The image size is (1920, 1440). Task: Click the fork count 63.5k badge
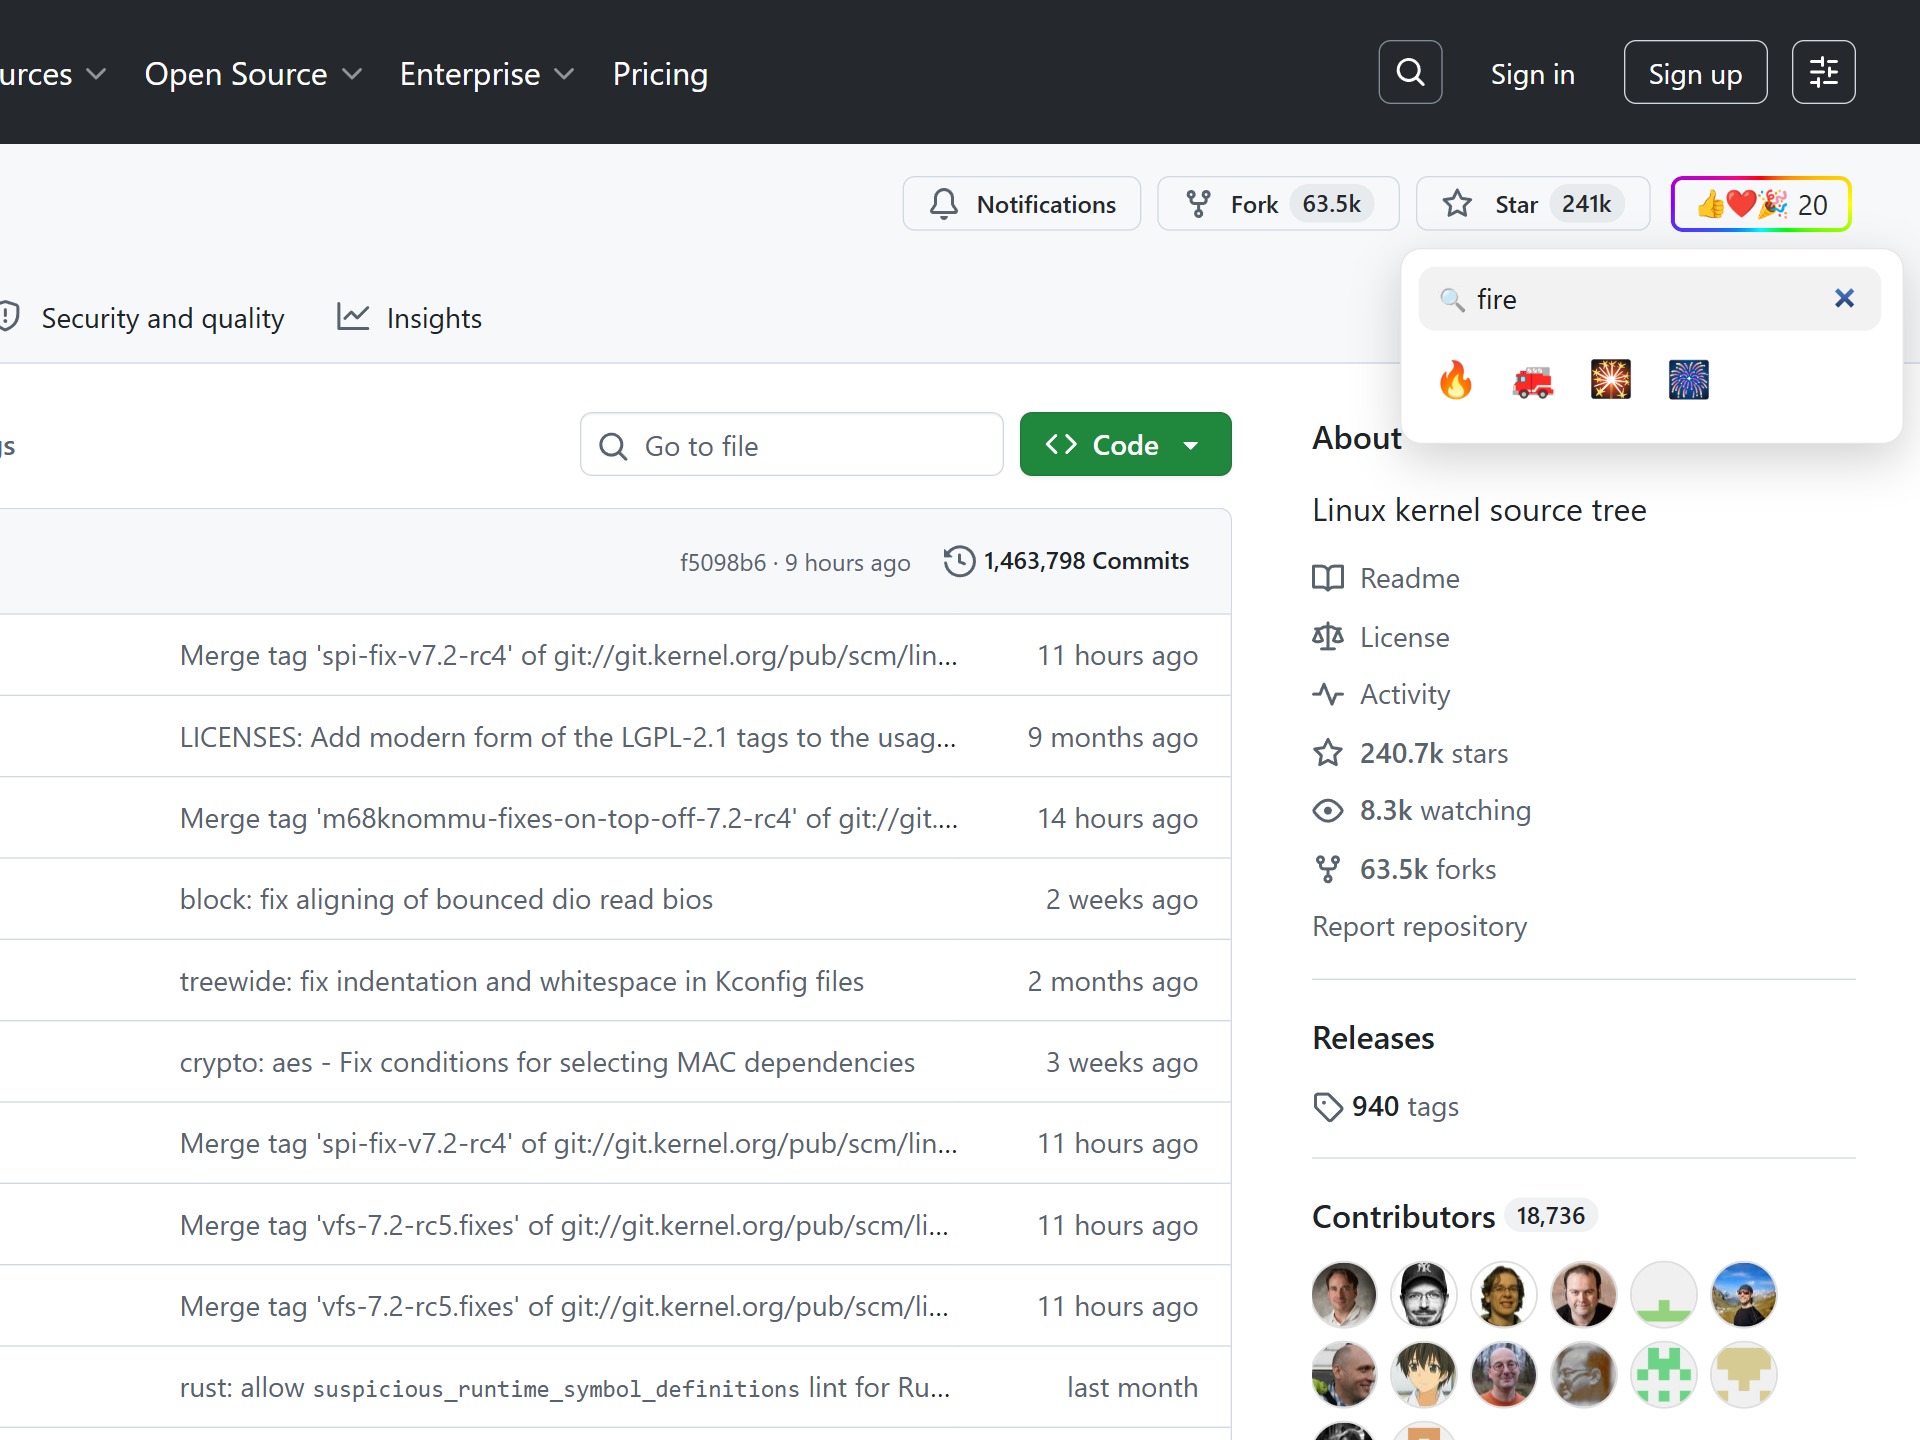coord(1331,204)
